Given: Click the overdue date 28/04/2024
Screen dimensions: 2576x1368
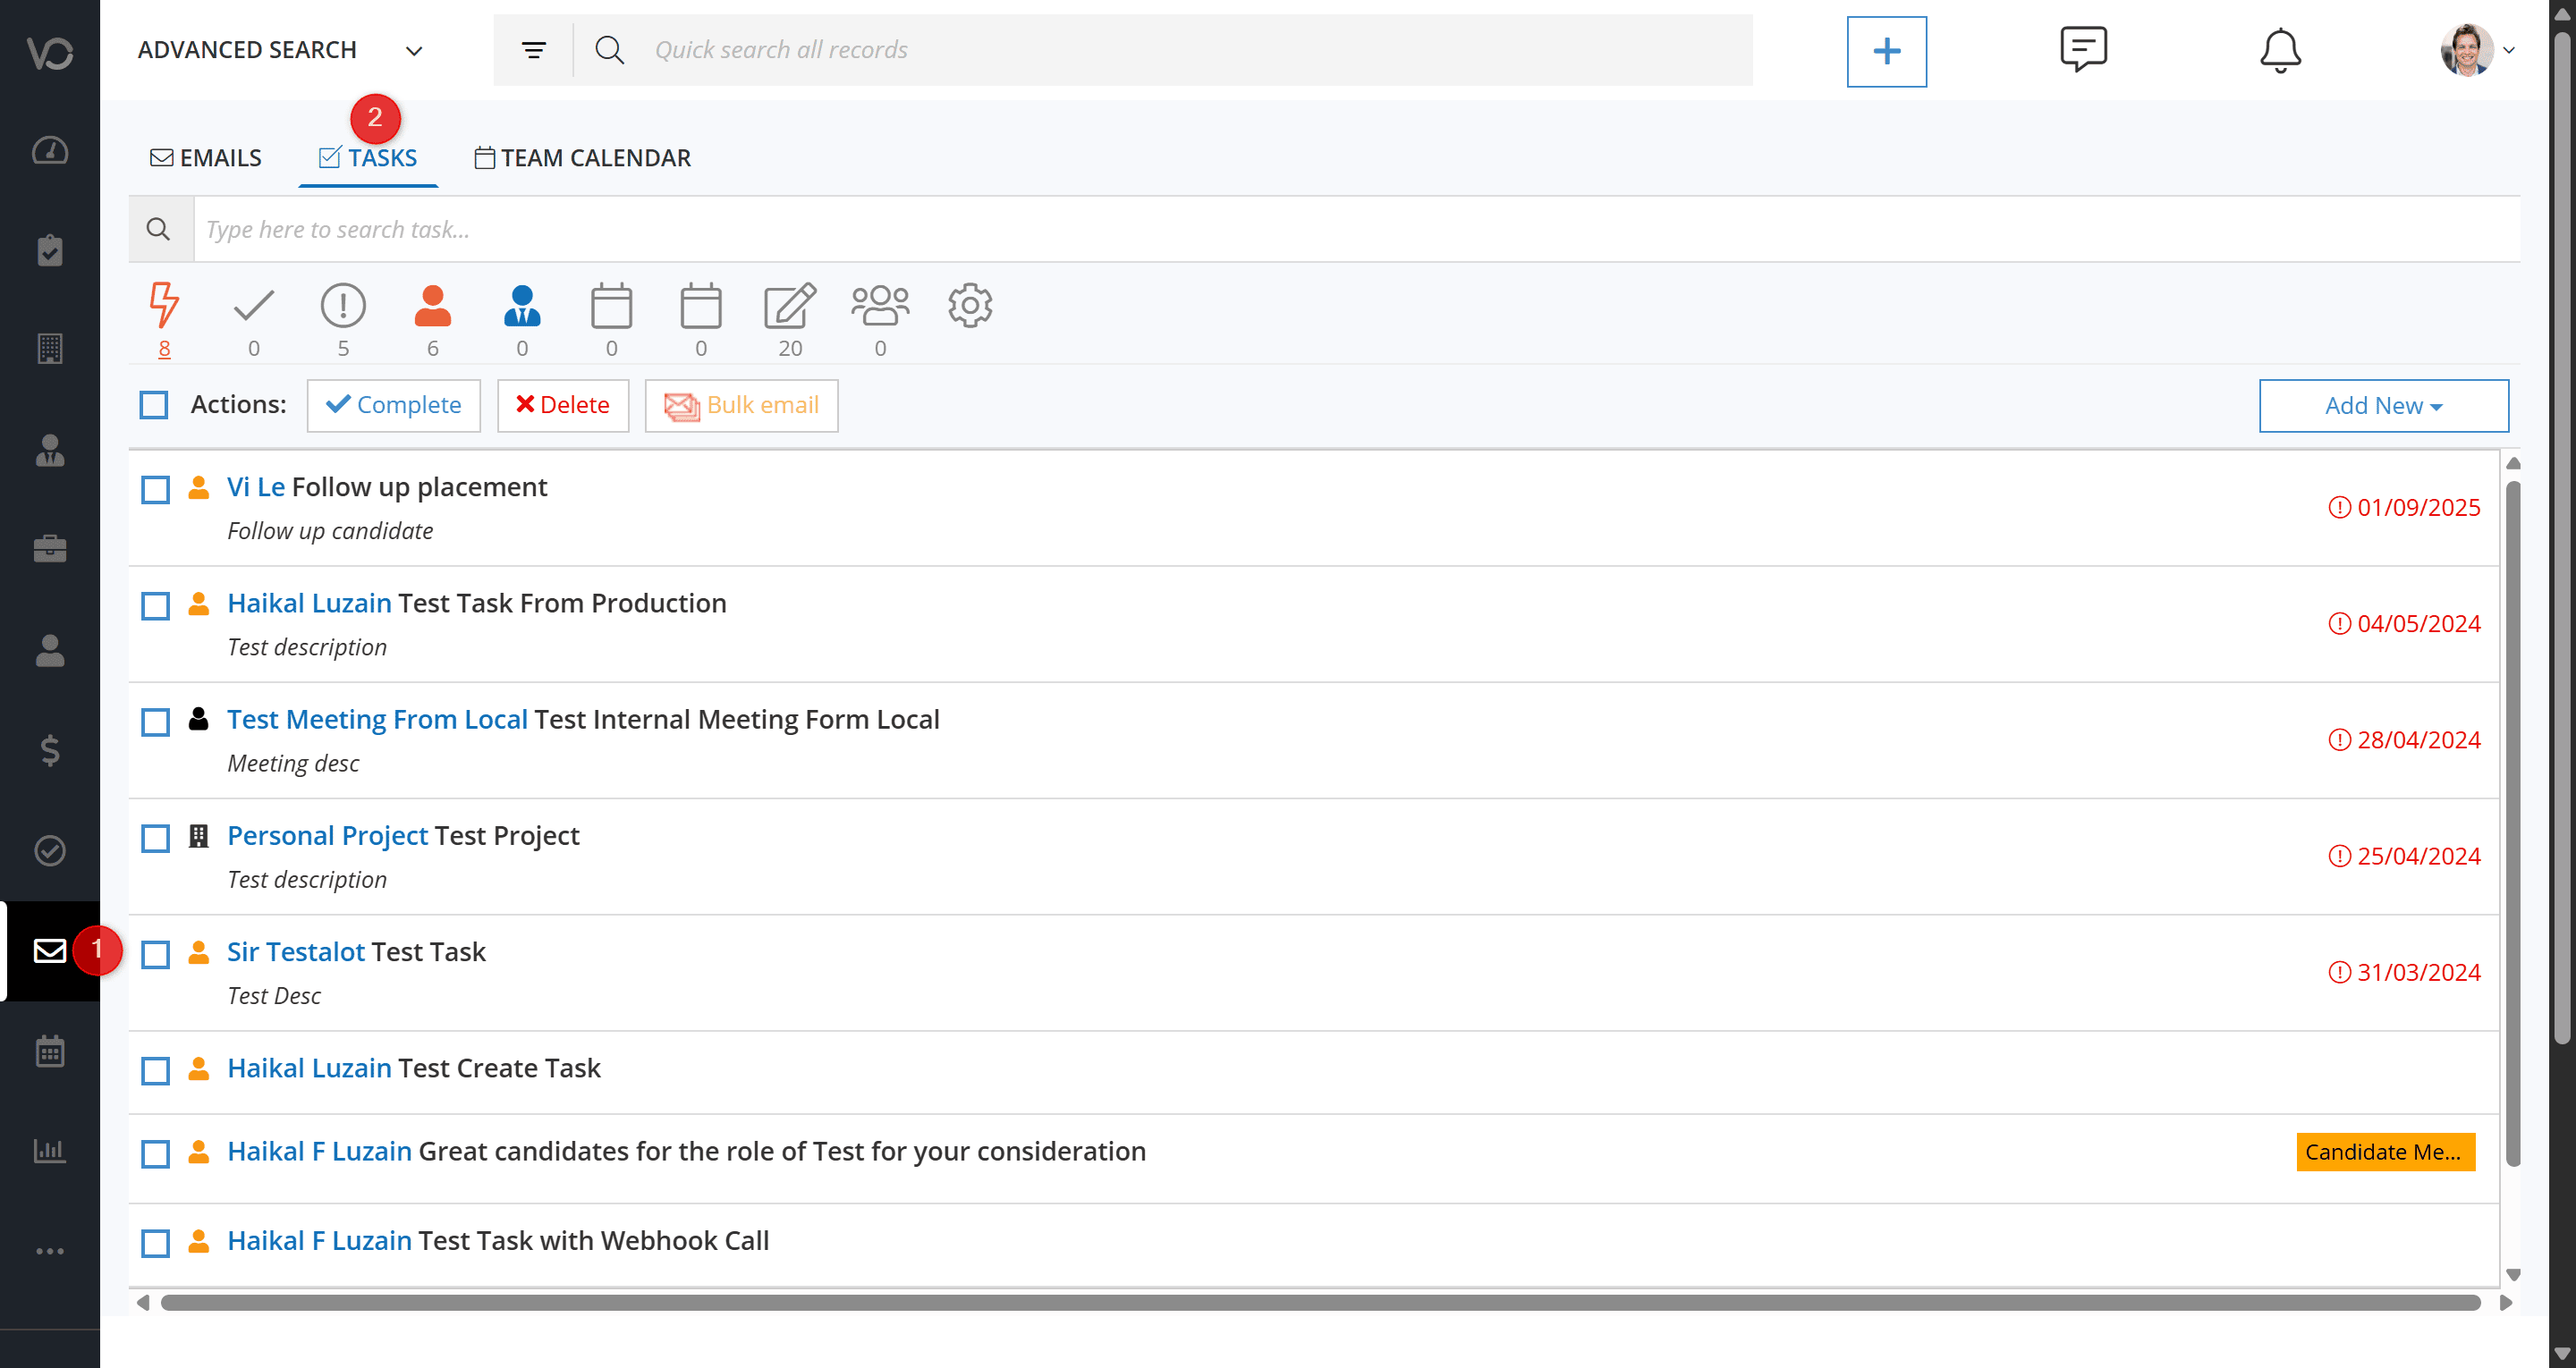Looking at the screenshot, I should [2405, 740].
